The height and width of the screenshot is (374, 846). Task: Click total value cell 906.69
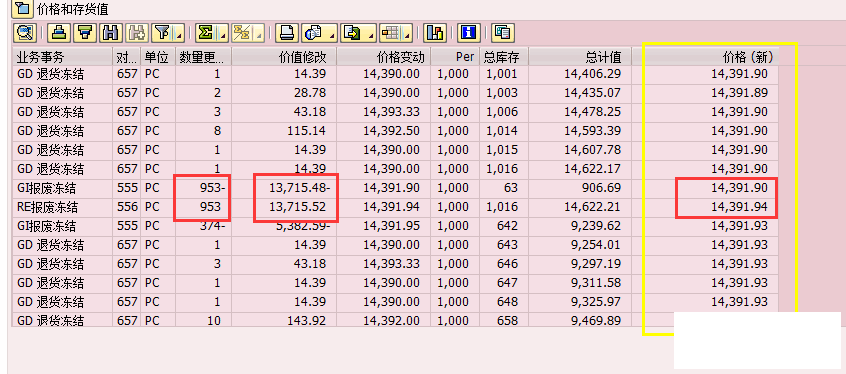pyautogui.click(x=581, y=188)
